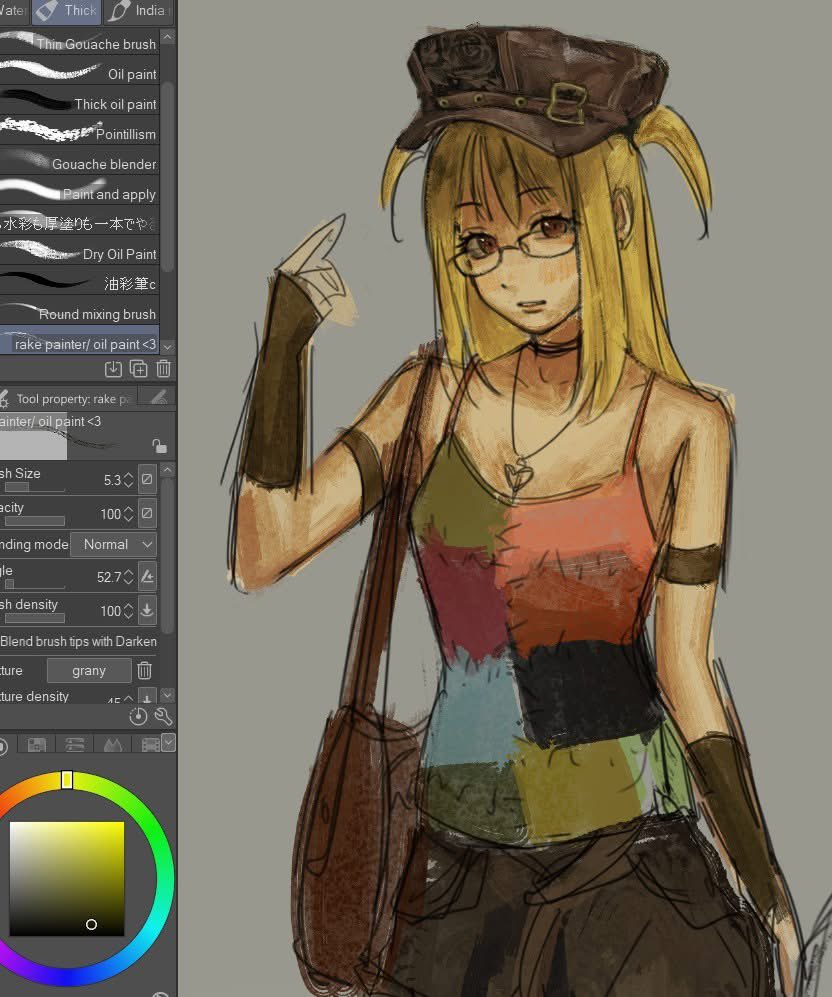Click the round selector in the color square

92,925
